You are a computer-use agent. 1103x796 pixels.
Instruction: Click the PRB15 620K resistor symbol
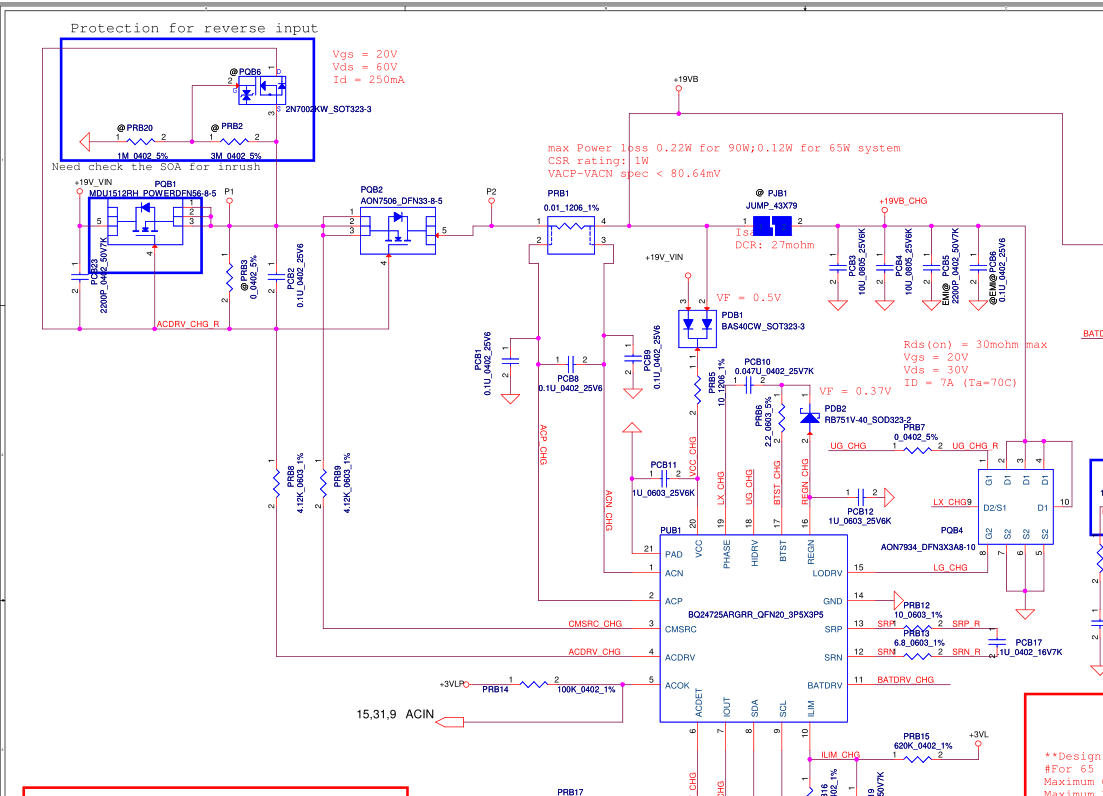[x=917, y=759]
